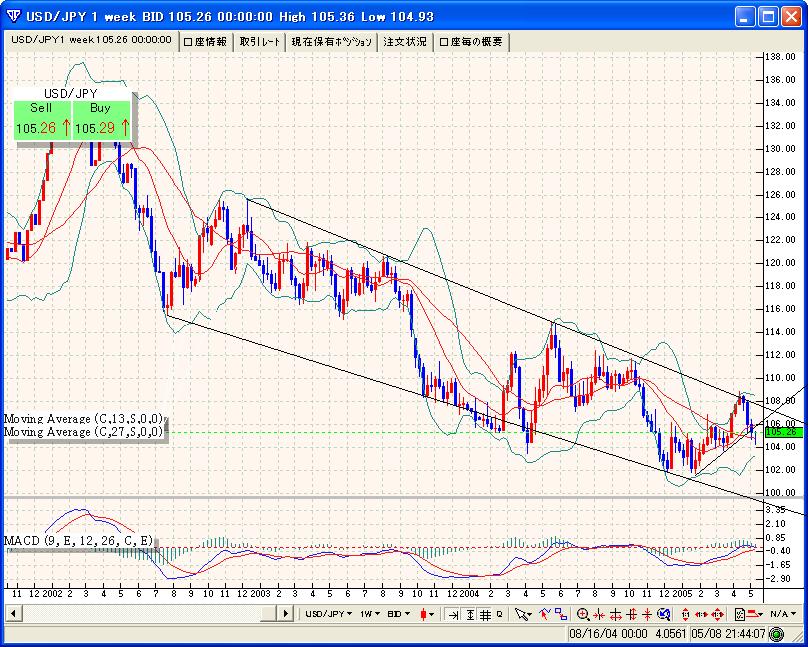Click the scroll-to-end chart icon

click(x=453, y=614)
